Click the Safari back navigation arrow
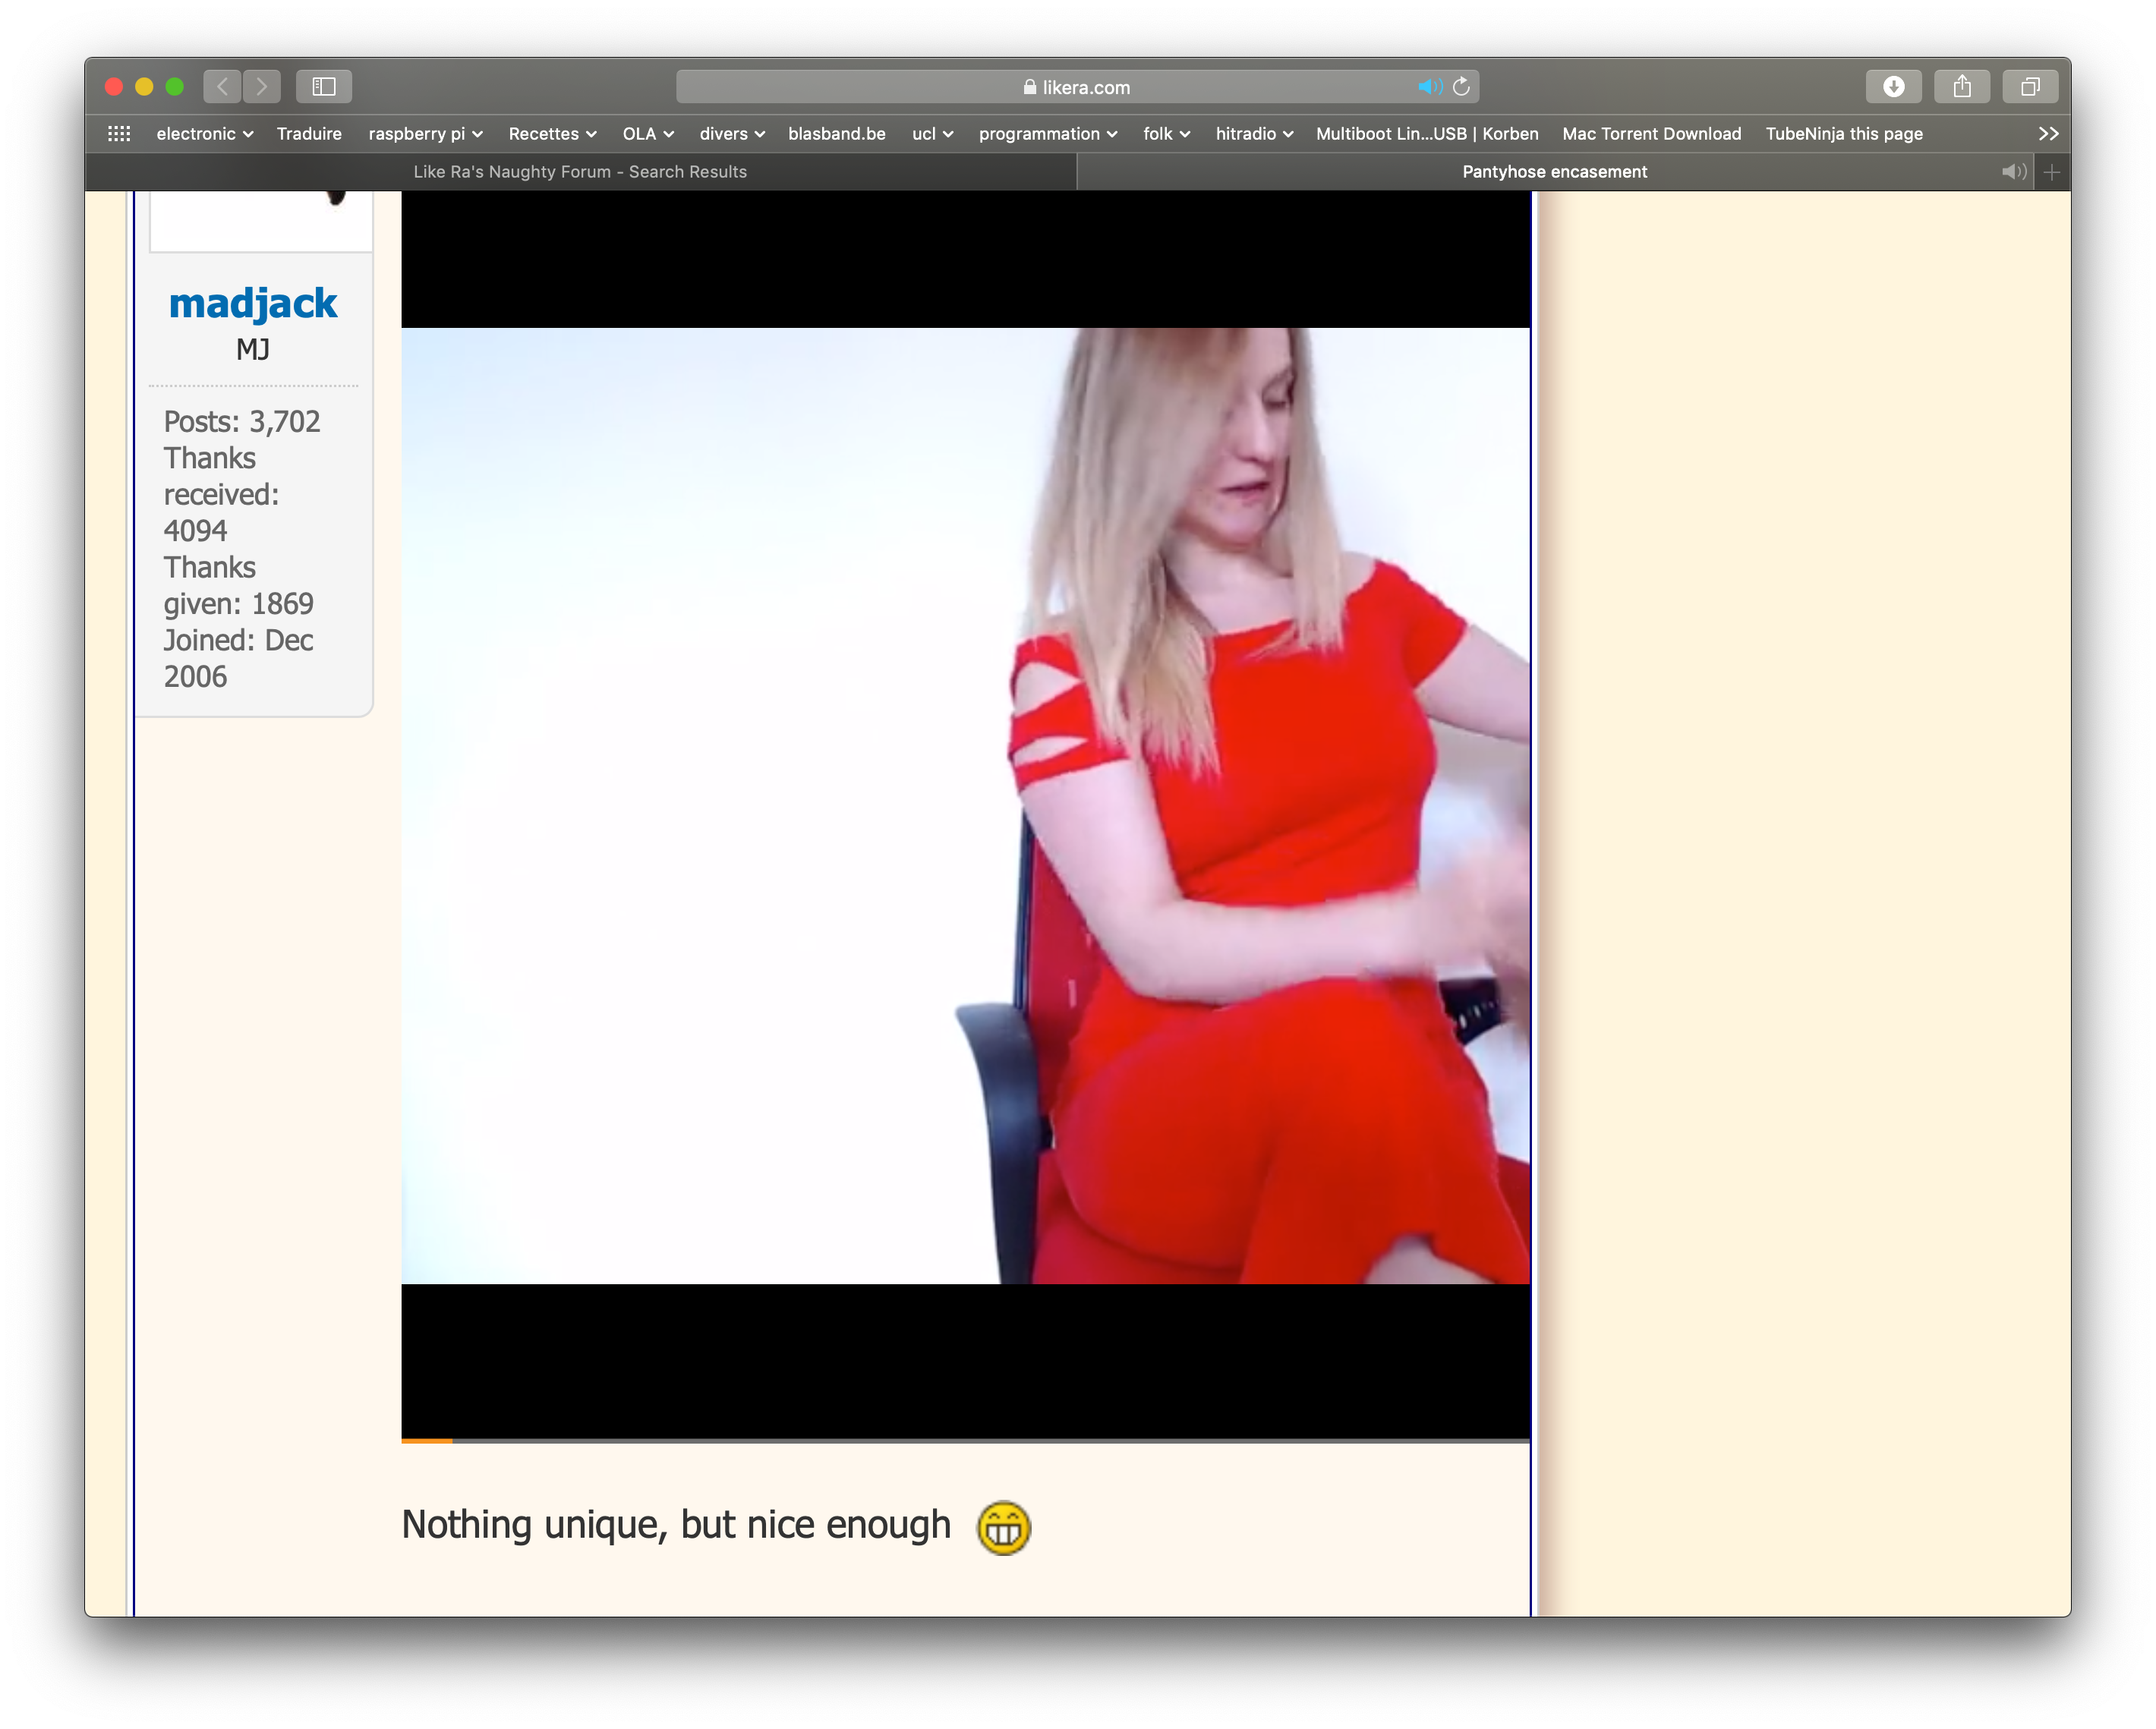The image size is (2156, 1729). click(x=222, y=87)
